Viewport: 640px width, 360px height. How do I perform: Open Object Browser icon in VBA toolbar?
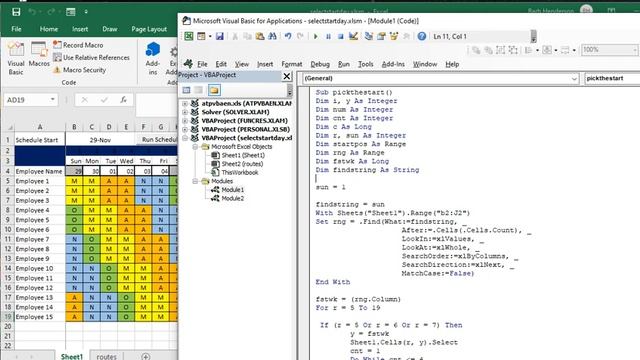pos(394,36)
